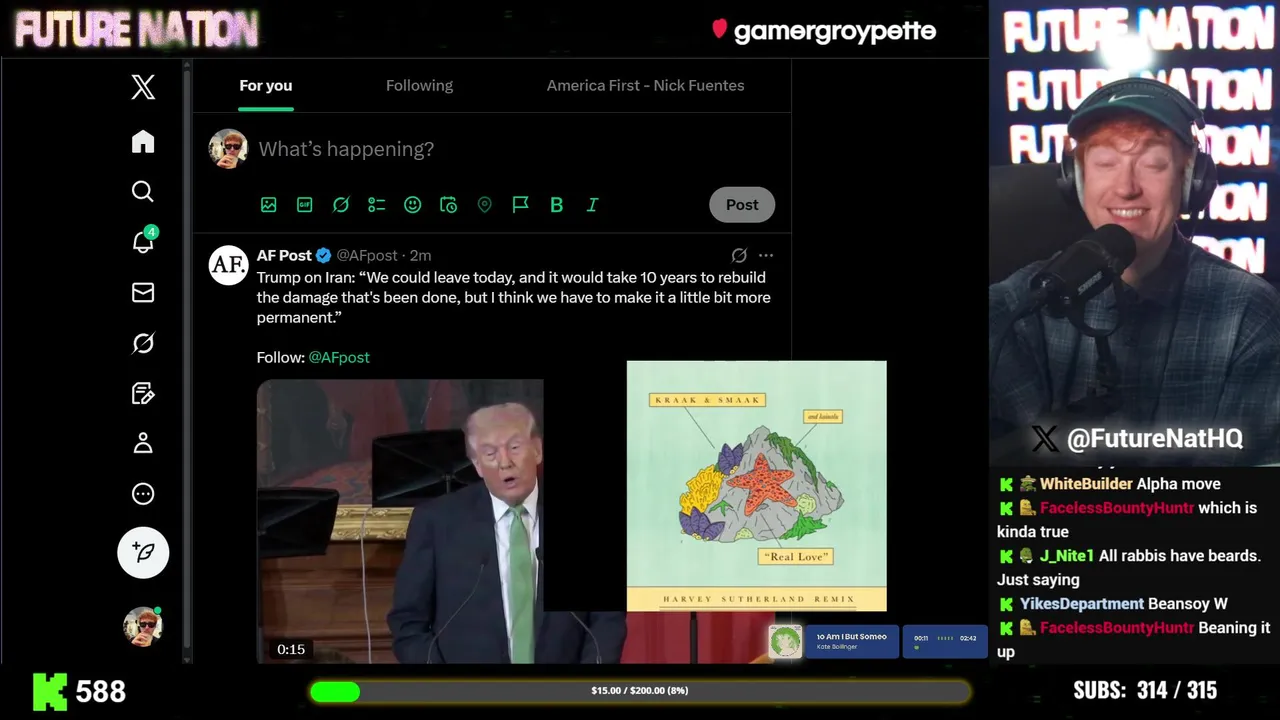Open More options circle icon
The height and width of the screenshot is (720, 1280).
click(143, 494)
